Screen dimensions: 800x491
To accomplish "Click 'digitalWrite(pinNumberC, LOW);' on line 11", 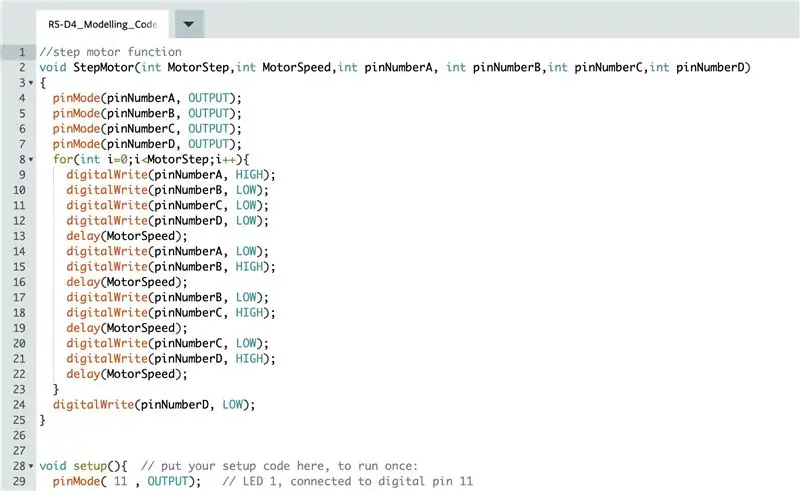I will coord(167,205).
